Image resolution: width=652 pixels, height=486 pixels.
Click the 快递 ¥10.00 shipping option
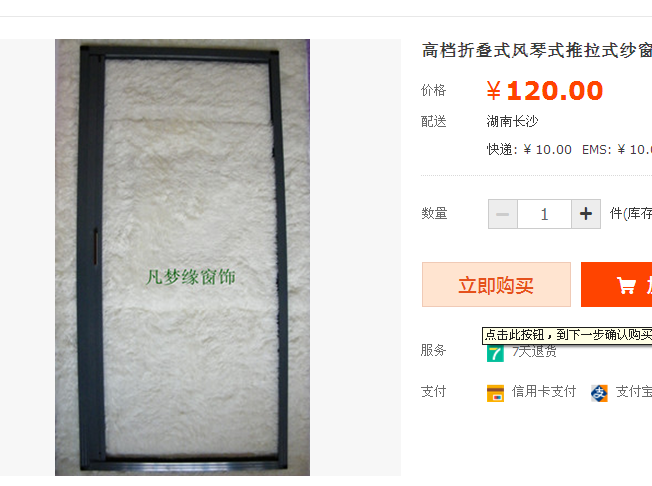529,149
